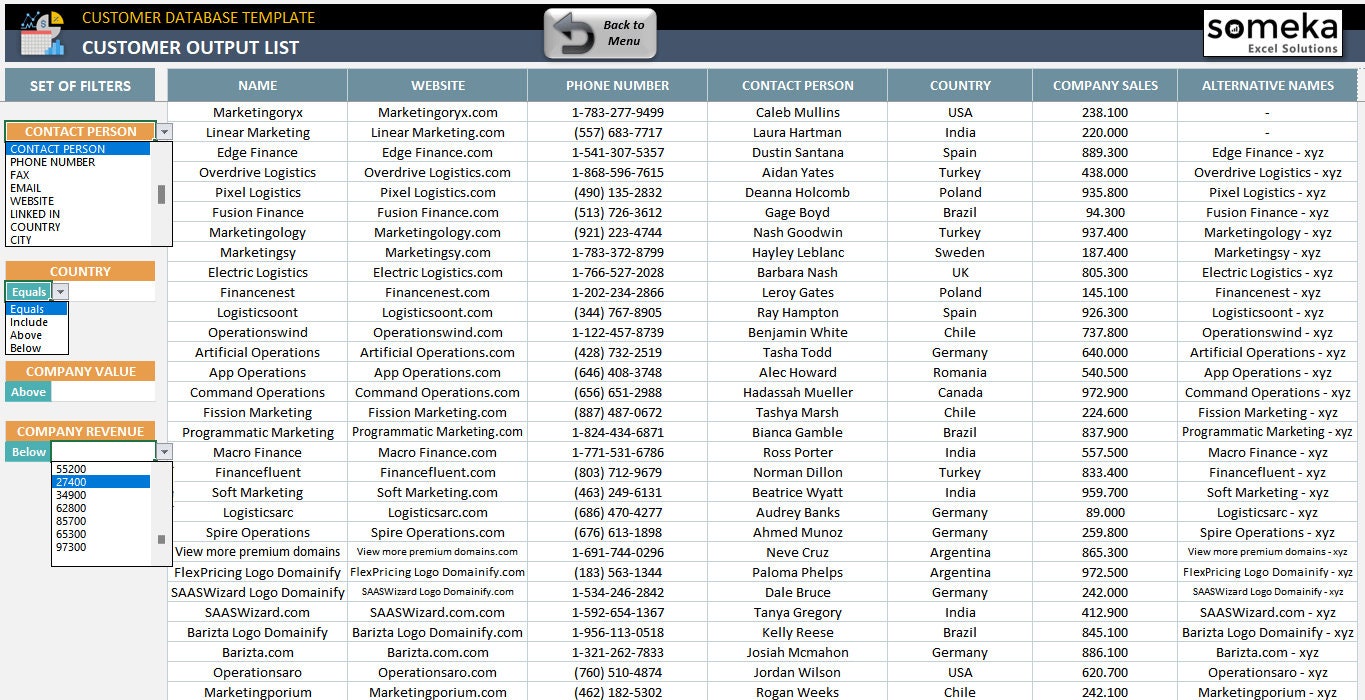The width and height of the screenshot is (1365, 700).
Task: Click the scrollbar inside the contact filter list
Action: point(161,195)
